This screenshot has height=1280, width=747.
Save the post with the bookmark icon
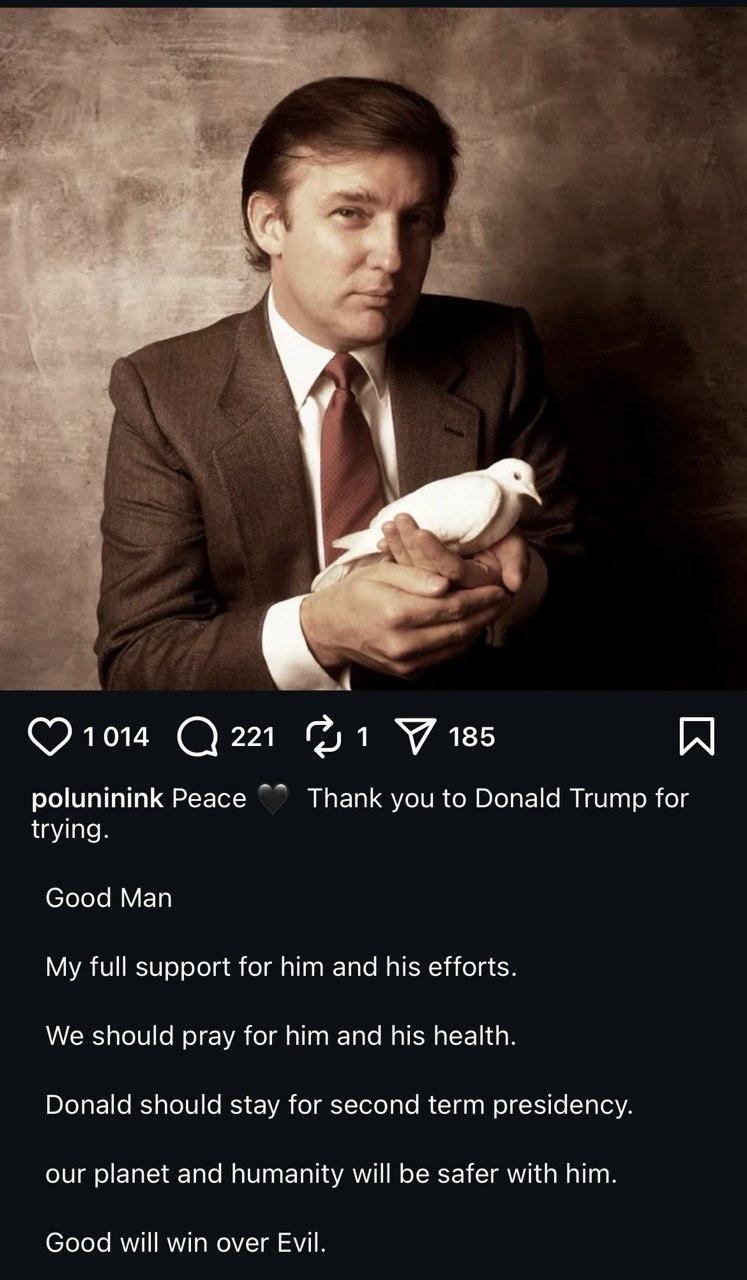(697, 737)
